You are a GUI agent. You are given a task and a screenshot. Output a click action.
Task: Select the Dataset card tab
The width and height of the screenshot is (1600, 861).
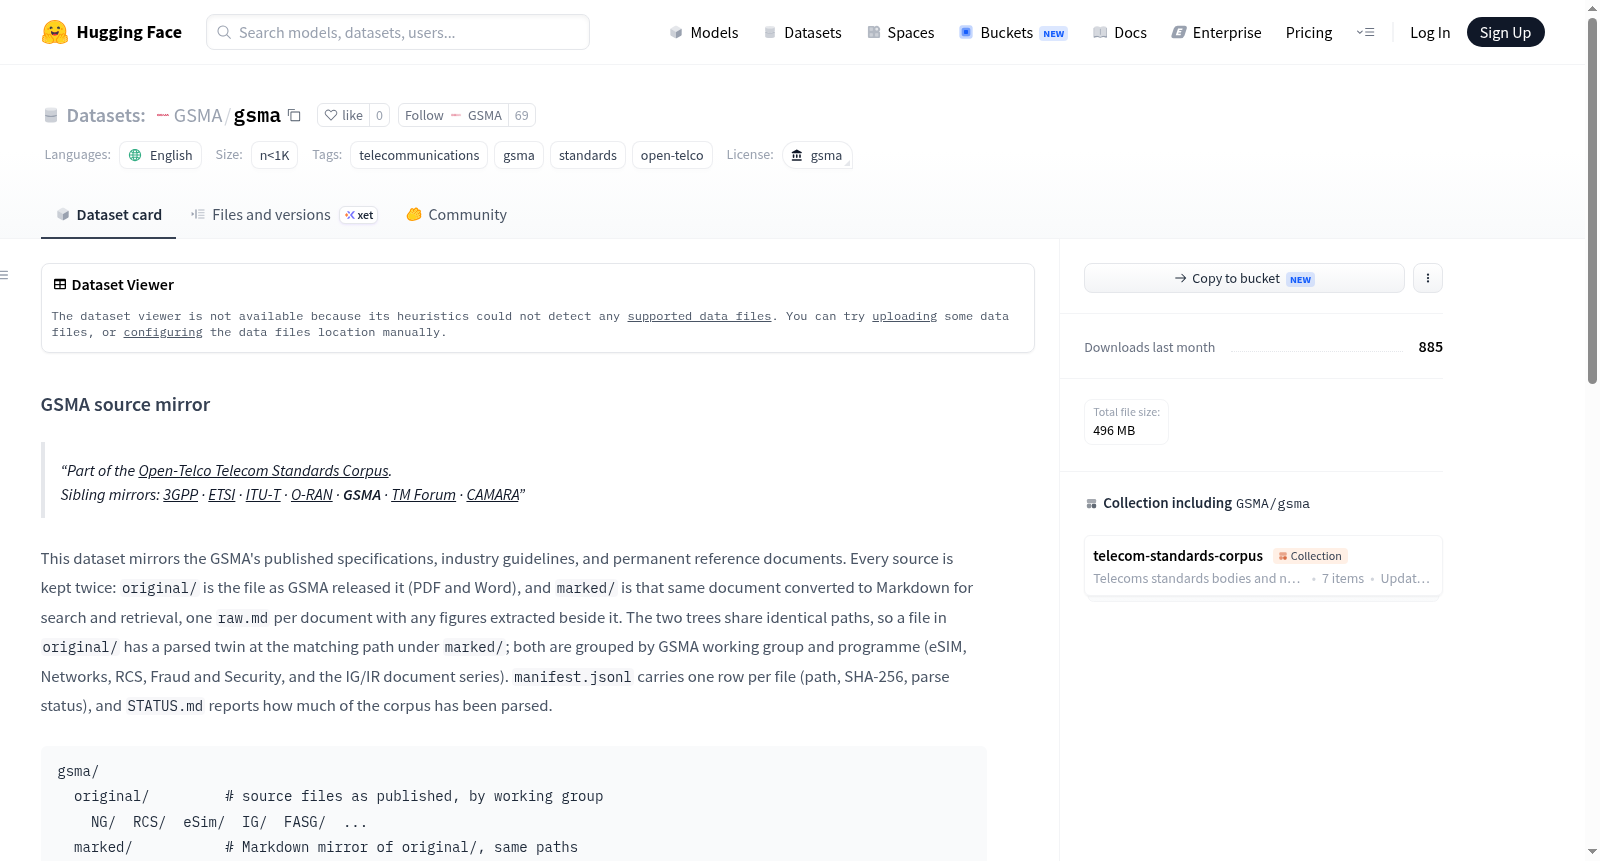(109, 215)
